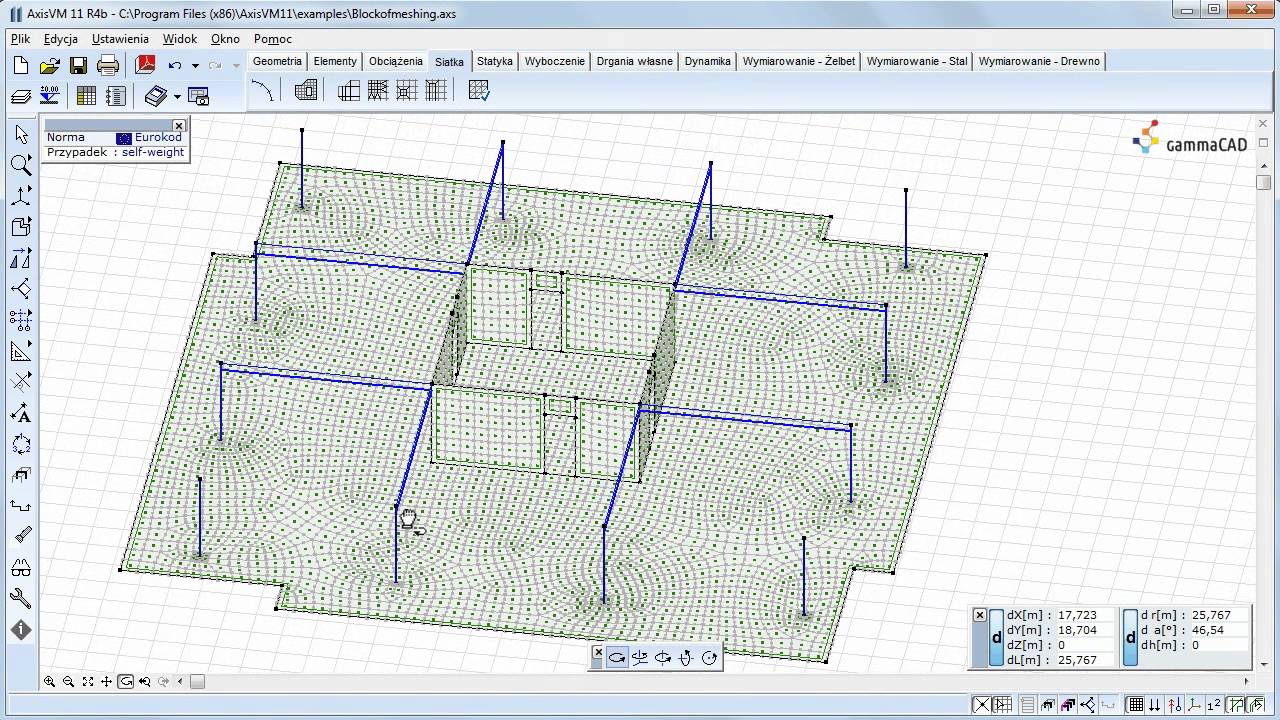Click the zoom to fit icon at bottom

click(87, 682)
